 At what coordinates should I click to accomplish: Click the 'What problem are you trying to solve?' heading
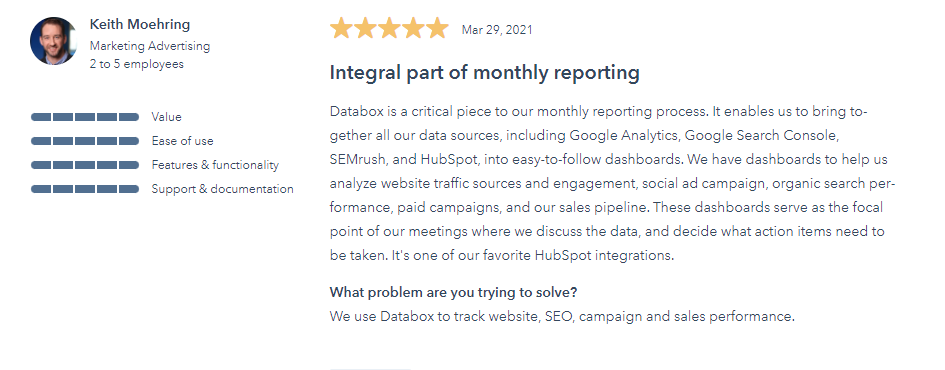tap(453, 292)
